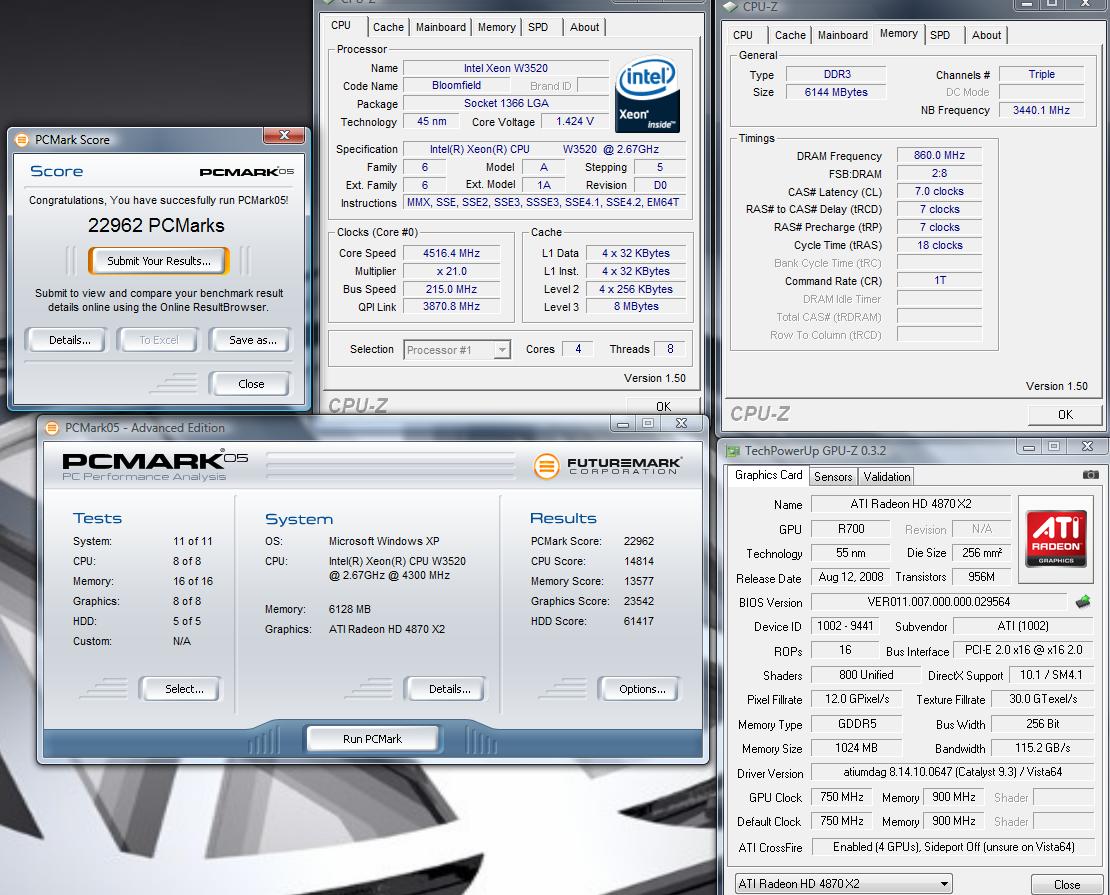Select Graphics Card tab in GPU-Z

[768, 475]
